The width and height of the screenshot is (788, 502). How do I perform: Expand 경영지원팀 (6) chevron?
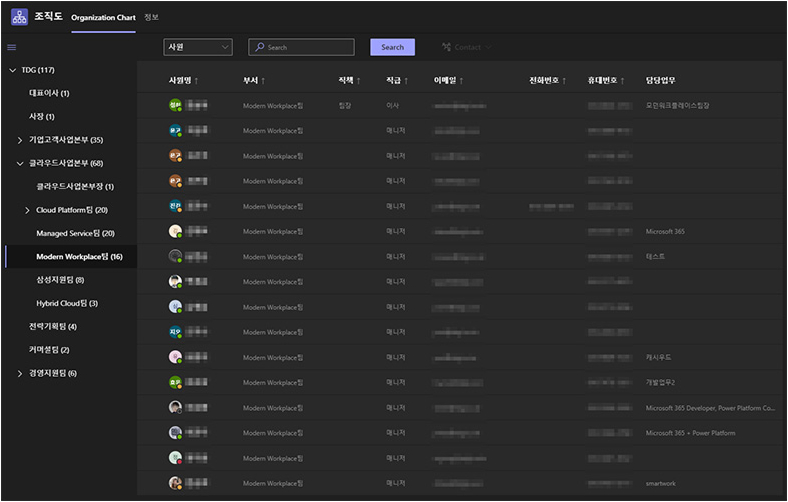pos(20,373)
